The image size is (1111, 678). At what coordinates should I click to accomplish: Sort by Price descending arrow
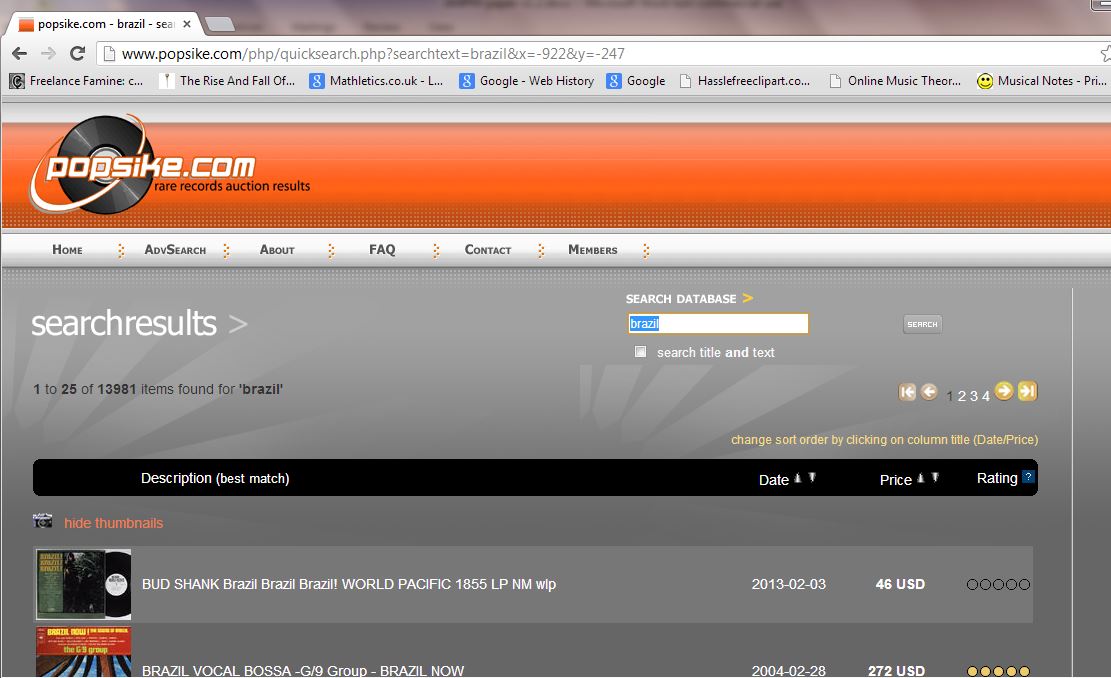tap(935, 478)
